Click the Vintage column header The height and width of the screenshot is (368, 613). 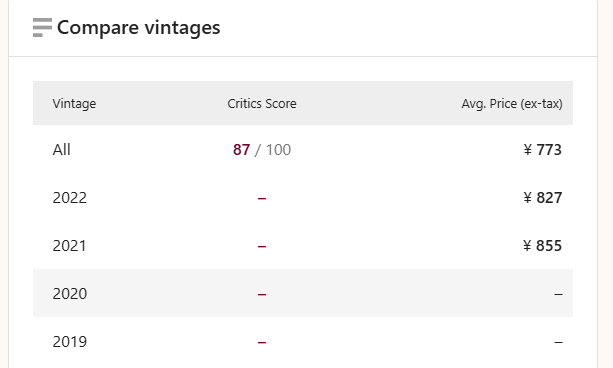point(74,104)
